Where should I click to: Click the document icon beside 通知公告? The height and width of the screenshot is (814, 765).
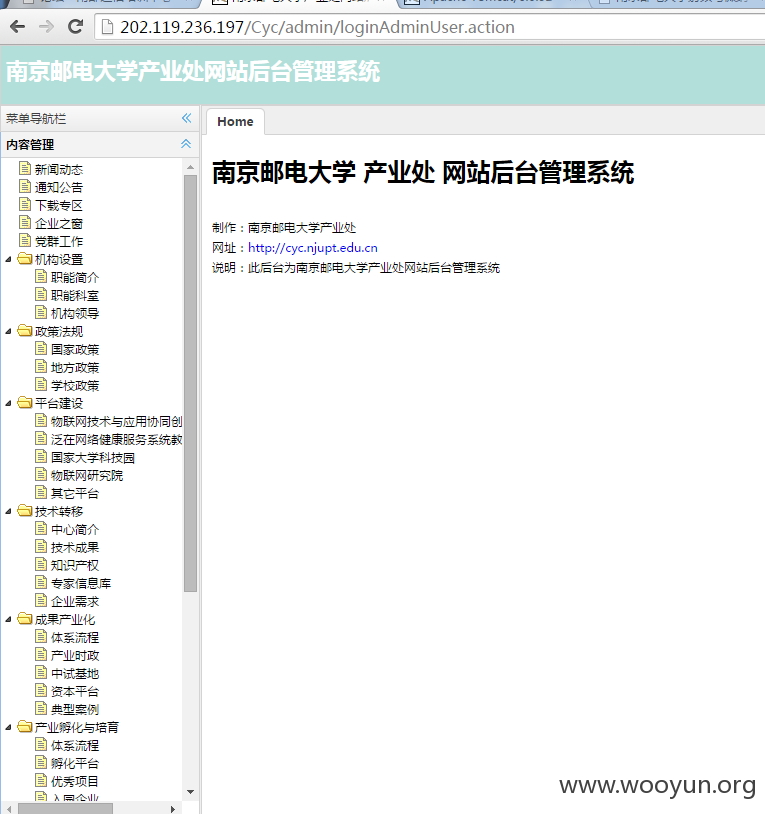(25, 186)
